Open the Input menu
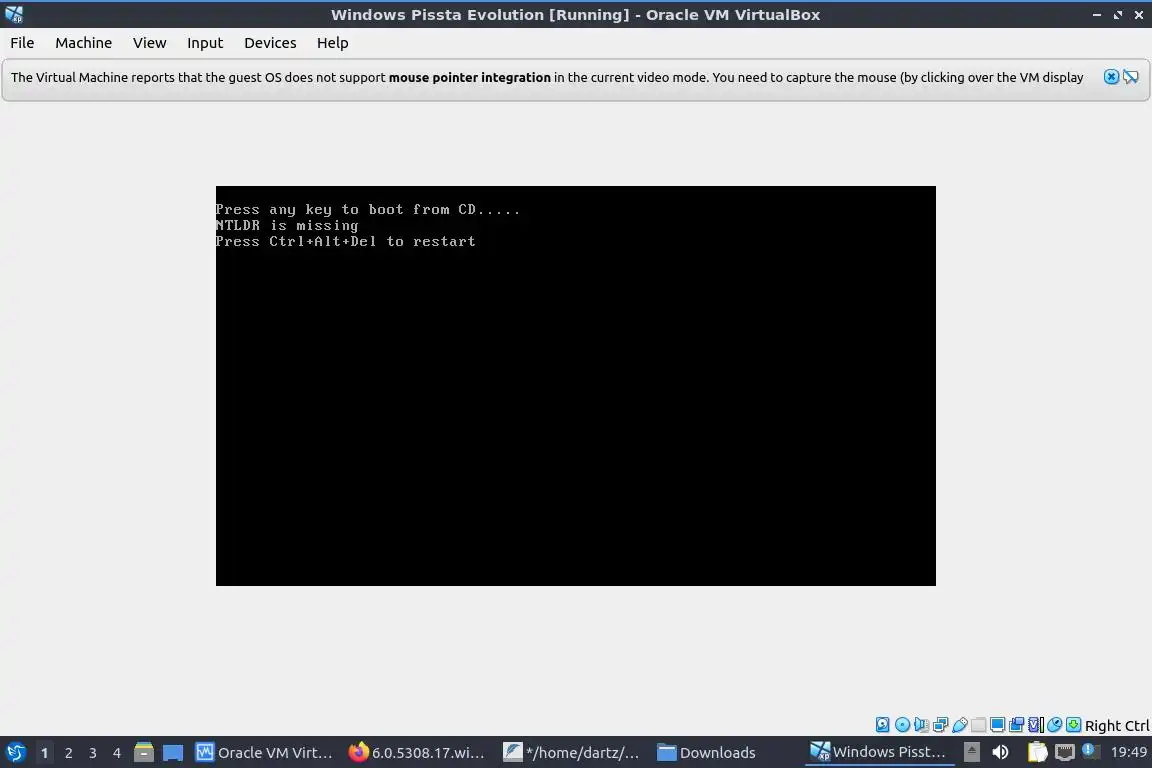 (x=204, y=43)
